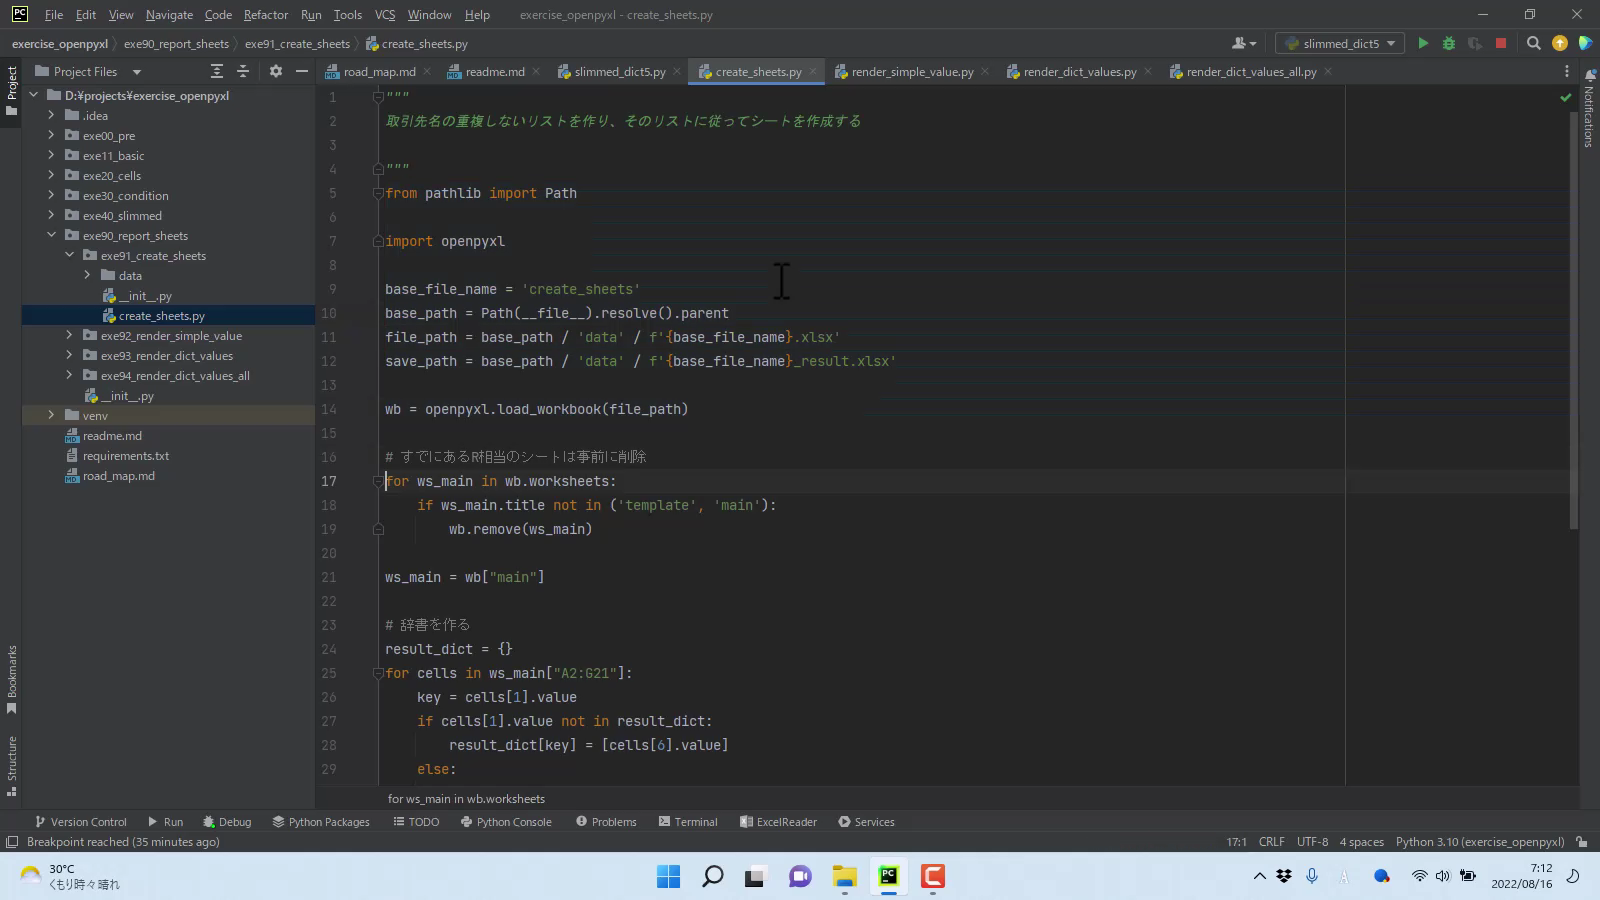Open File Explorer from the Windows taskbar

[x=844, y=877]
